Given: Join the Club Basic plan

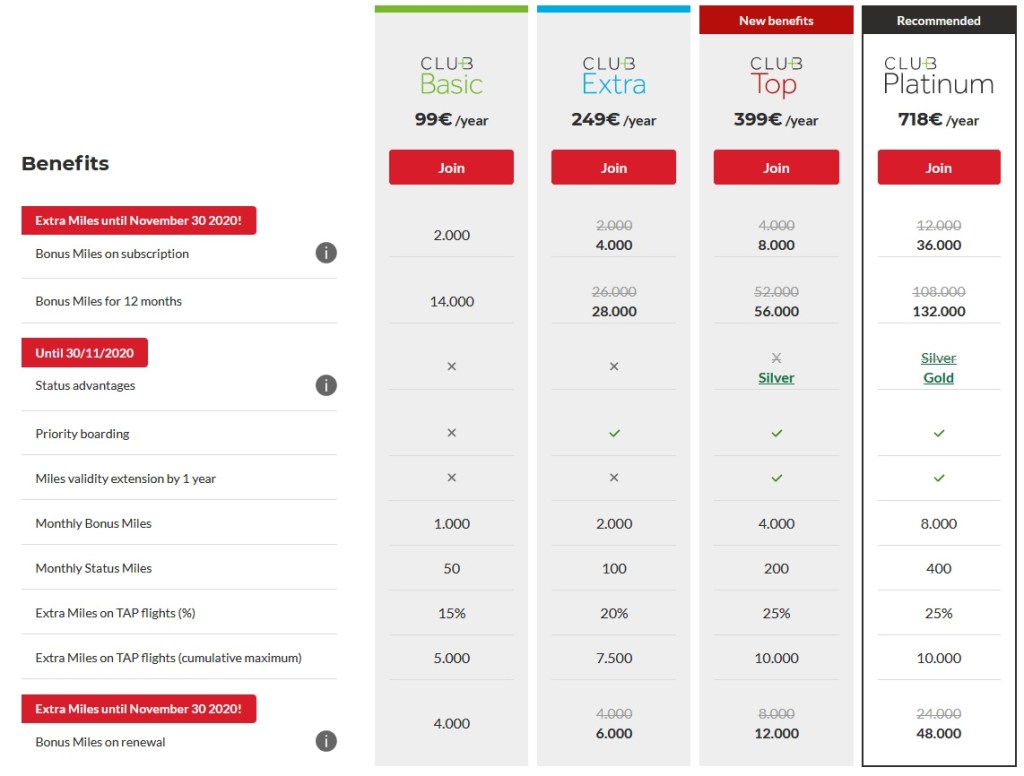Looking at the screenshot, I should (451, 167).
